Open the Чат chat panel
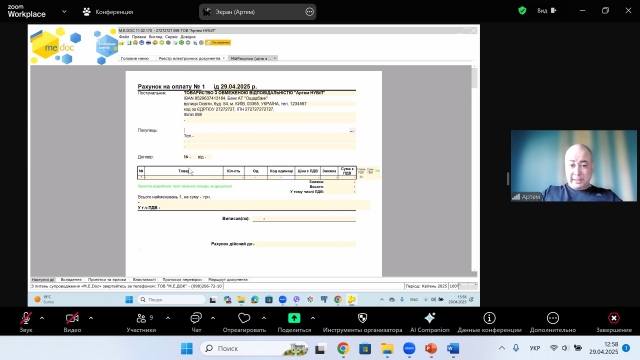This screenshot has width=640, height=360. pyautogui.click(x=196, y=322)
